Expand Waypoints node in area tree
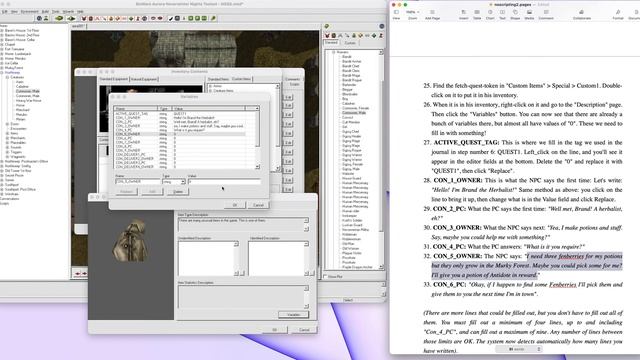The image size is (640, 360). point(7,157)
